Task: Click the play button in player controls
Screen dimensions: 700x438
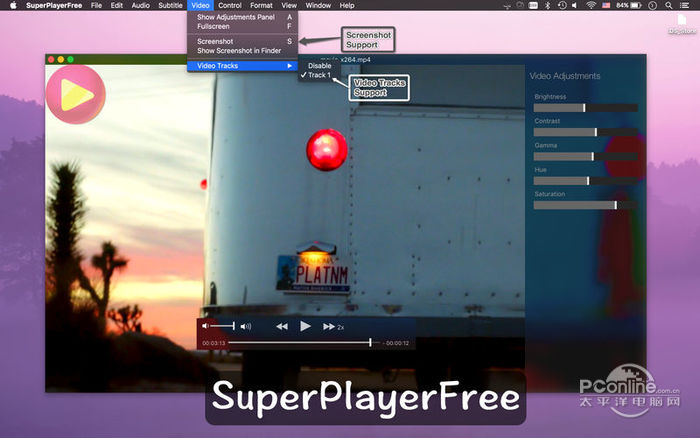Action: (x=305, y=326)
